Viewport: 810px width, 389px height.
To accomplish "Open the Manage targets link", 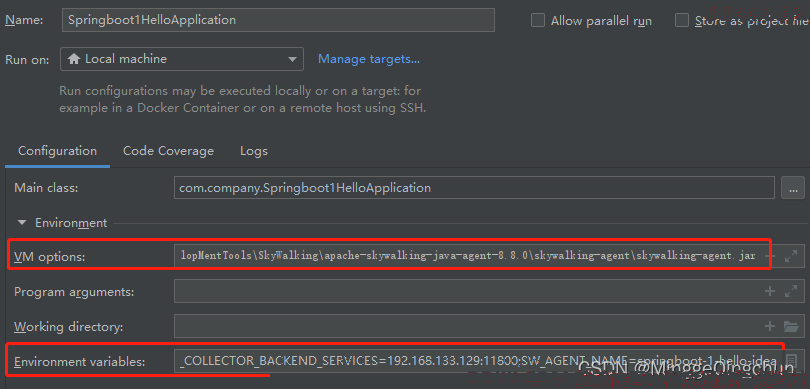I will tap(369, 59).
